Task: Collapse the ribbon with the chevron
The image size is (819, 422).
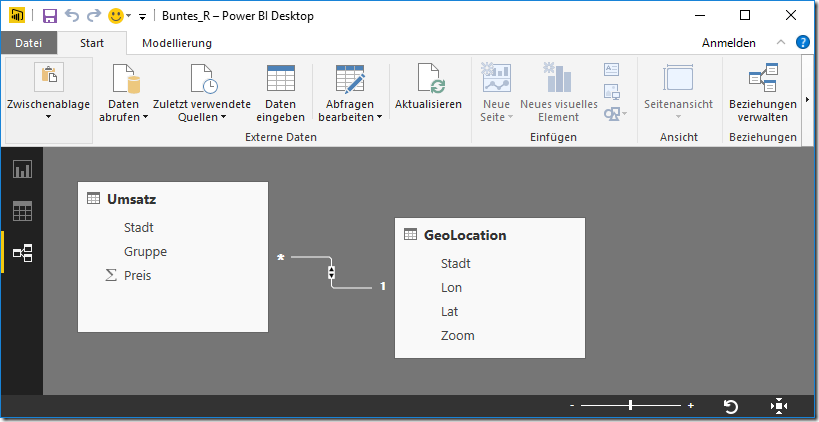Action: pos(780,43)
